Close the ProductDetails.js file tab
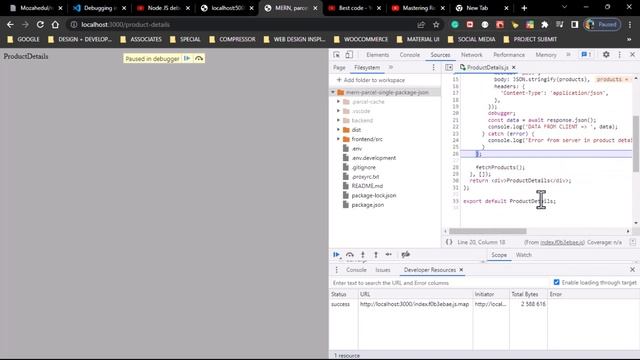 [513, 67]
